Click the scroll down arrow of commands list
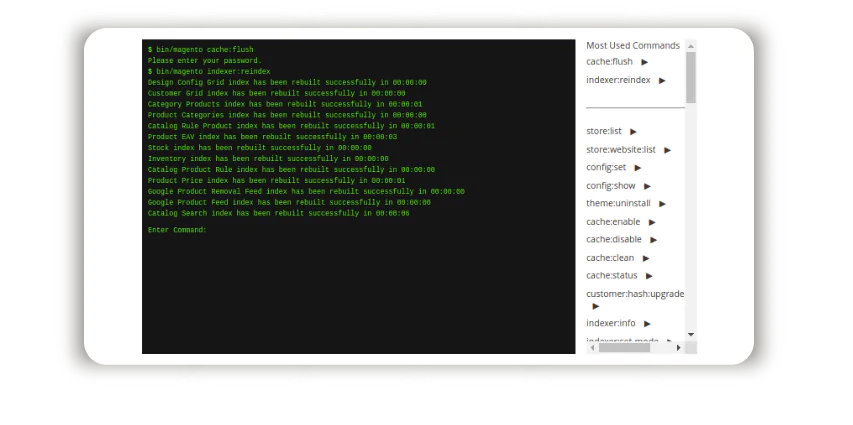 pyautogui.click(x=691, y=335)
